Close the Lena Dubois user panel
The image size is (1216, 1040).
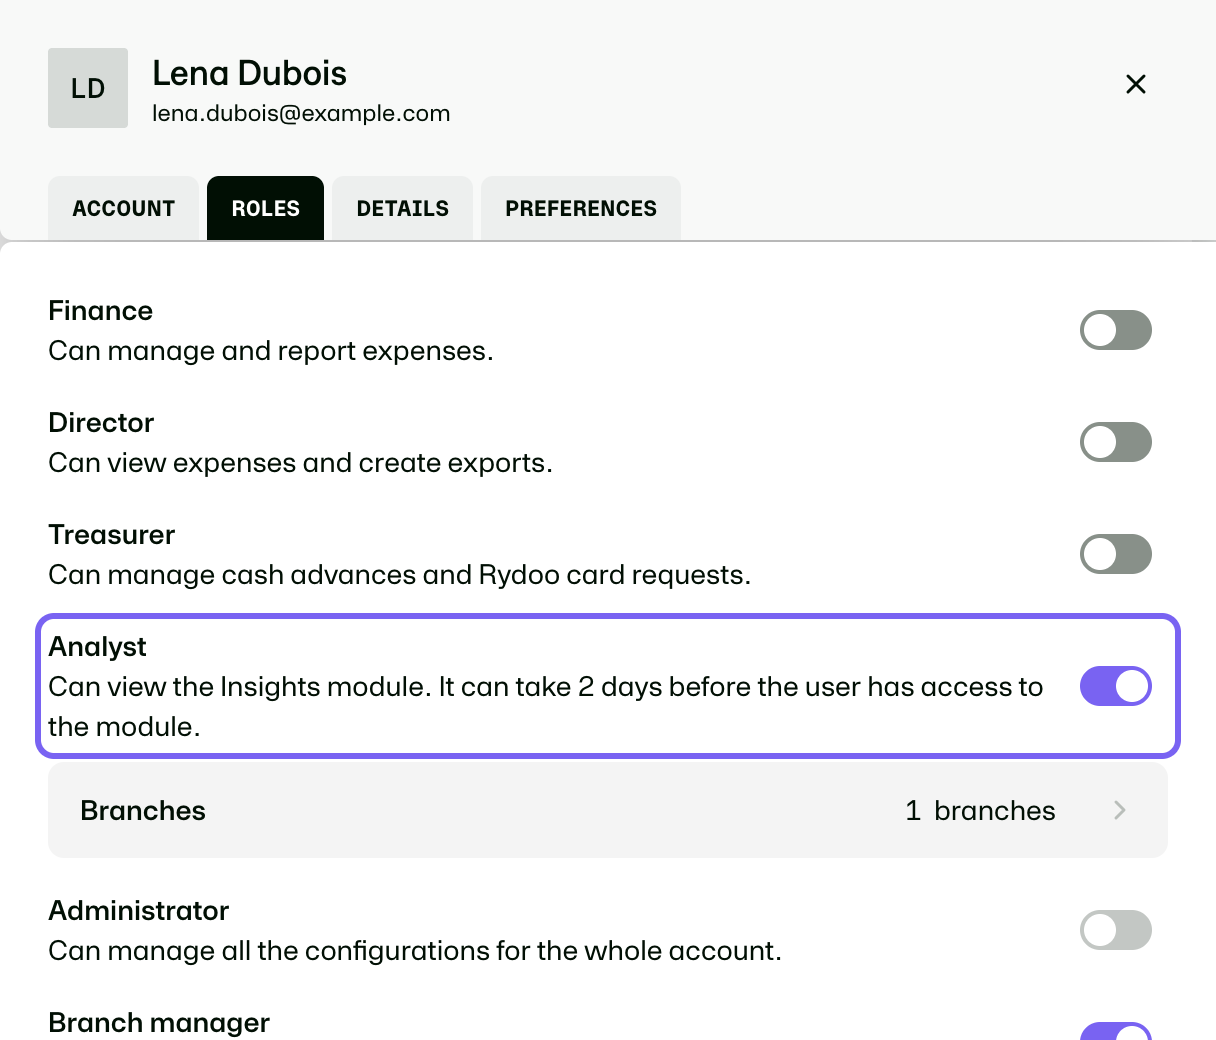click(1136, 84)
